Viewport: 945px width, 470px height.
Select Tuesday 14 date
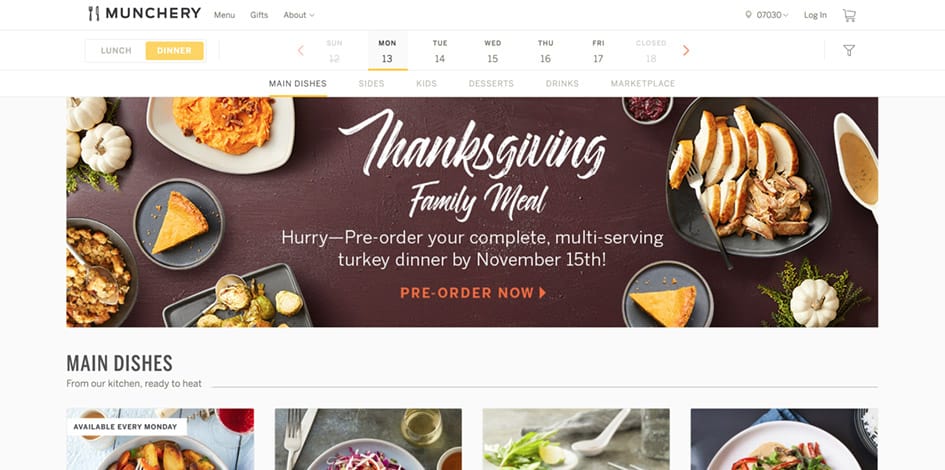[x=440, y=51]
